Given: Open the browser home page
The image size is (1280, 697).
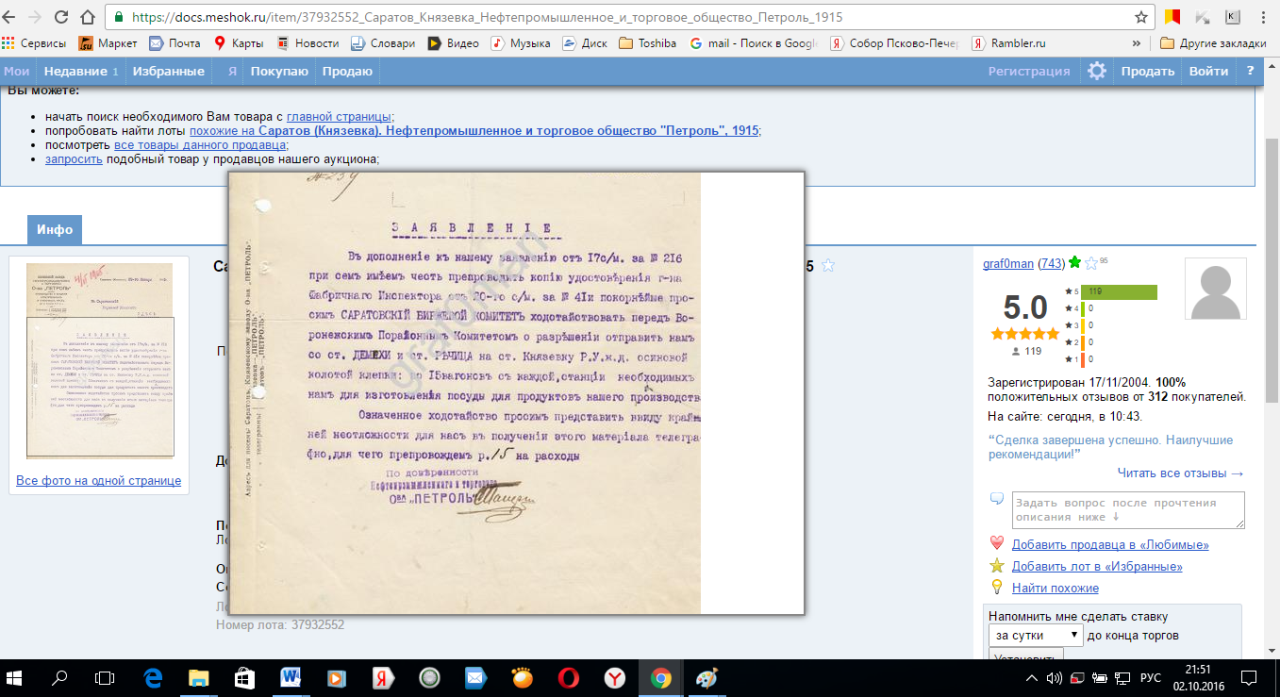Looking at the screenshot, I should (87, 17).
